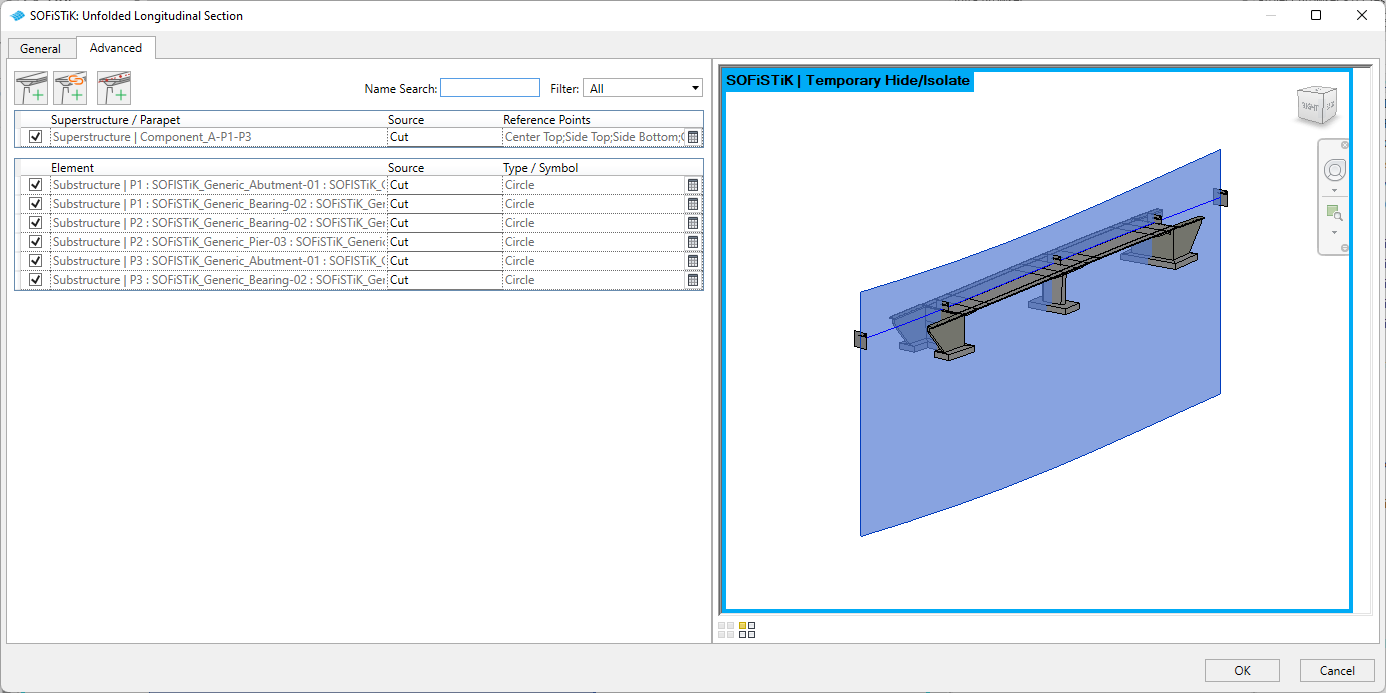Focus the Name Search input field

[x=490, y=88]
